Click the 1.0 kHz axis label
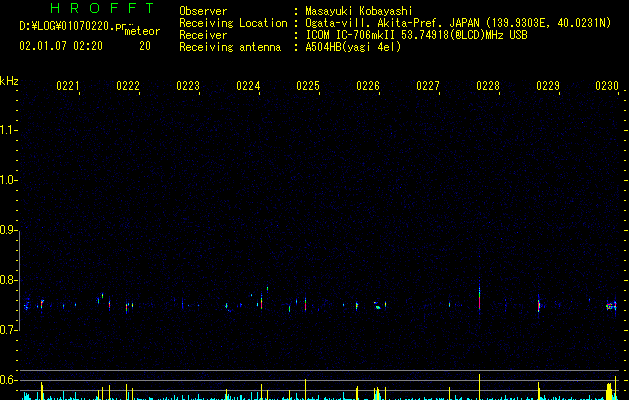Viewport: 629px width, 400px height. pos(8,180)
